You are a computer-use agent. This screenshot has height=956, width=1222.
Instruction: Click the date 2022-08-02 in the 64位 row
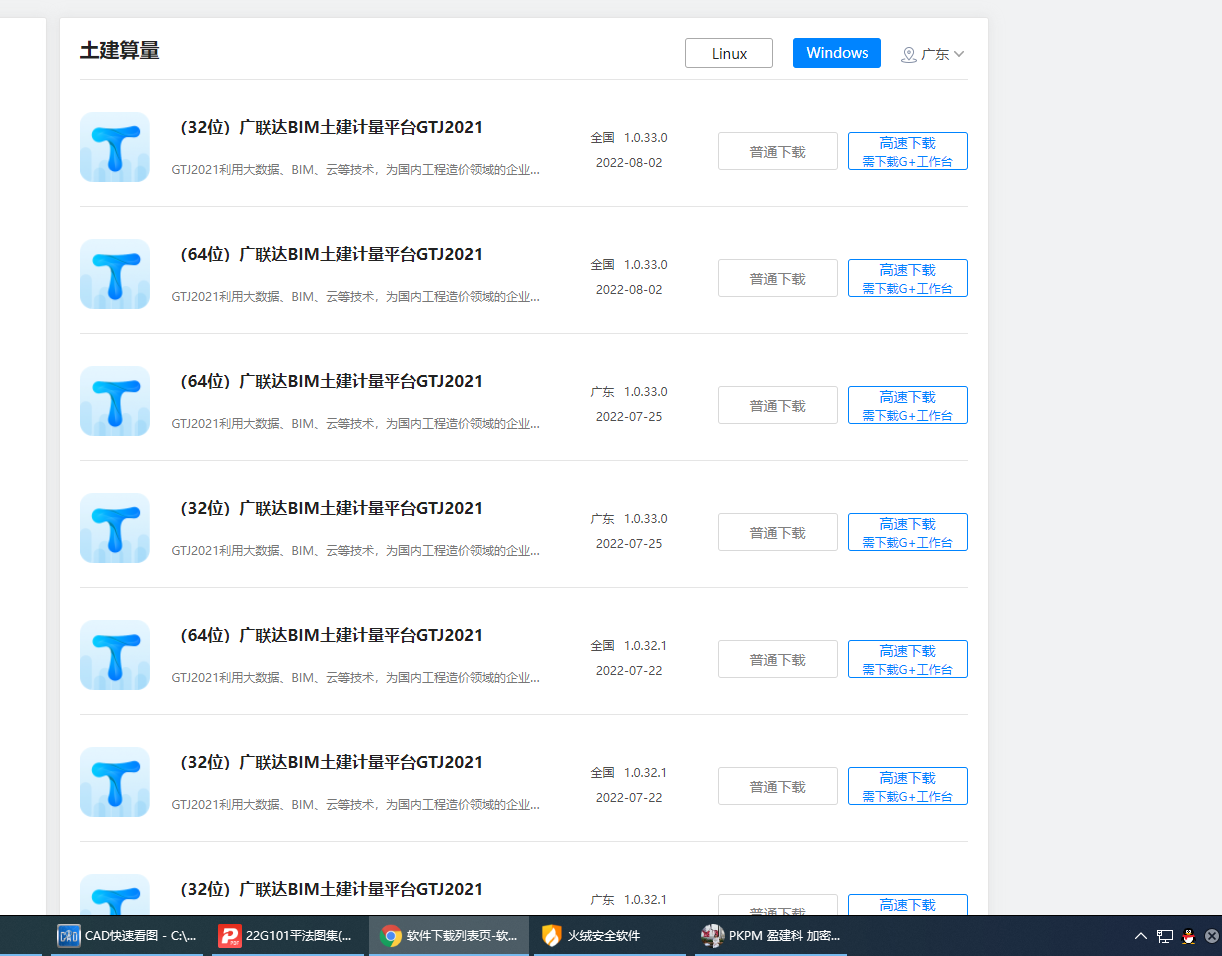pos(629,290)
